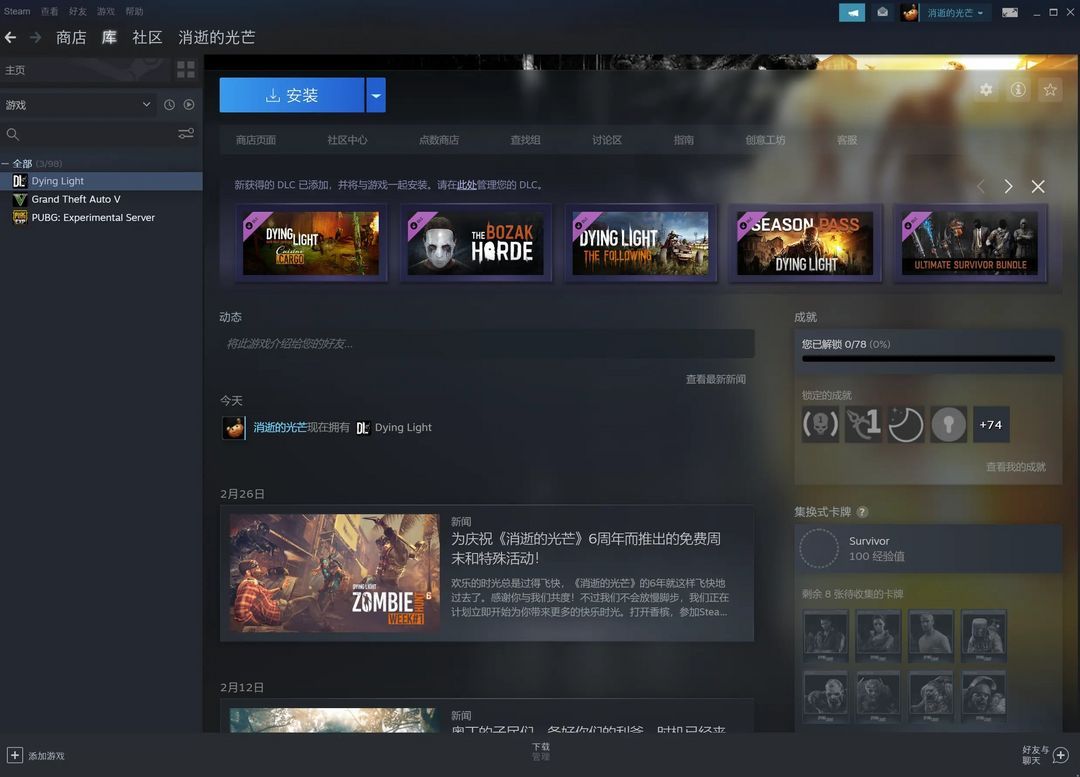This screenshot has height=777, width=1080.
Task: Open Dying Light The Following DLC thumbnail
Action: coord(640,243)
